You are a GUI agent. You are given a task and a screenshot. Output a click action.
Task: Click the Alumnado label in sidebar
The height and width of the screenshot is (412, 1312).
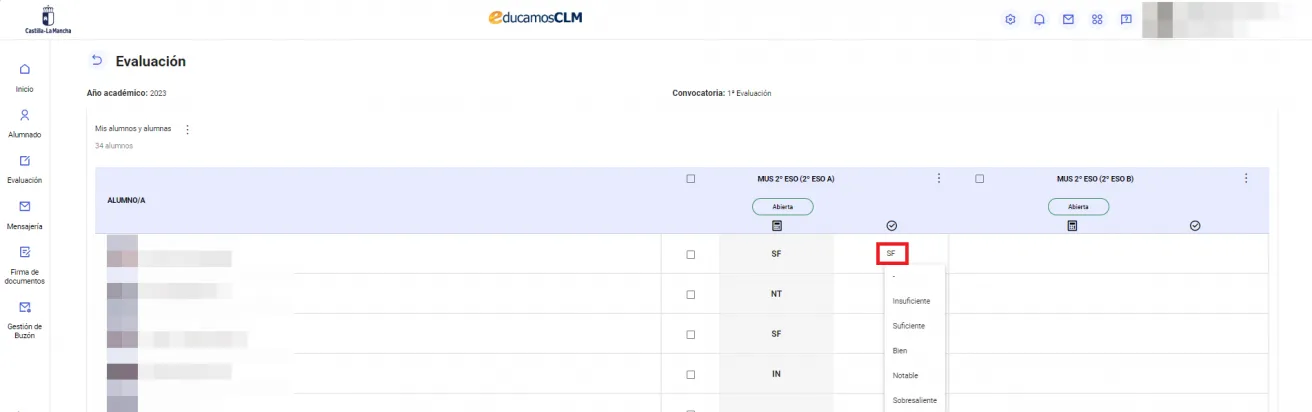[25, 135]
